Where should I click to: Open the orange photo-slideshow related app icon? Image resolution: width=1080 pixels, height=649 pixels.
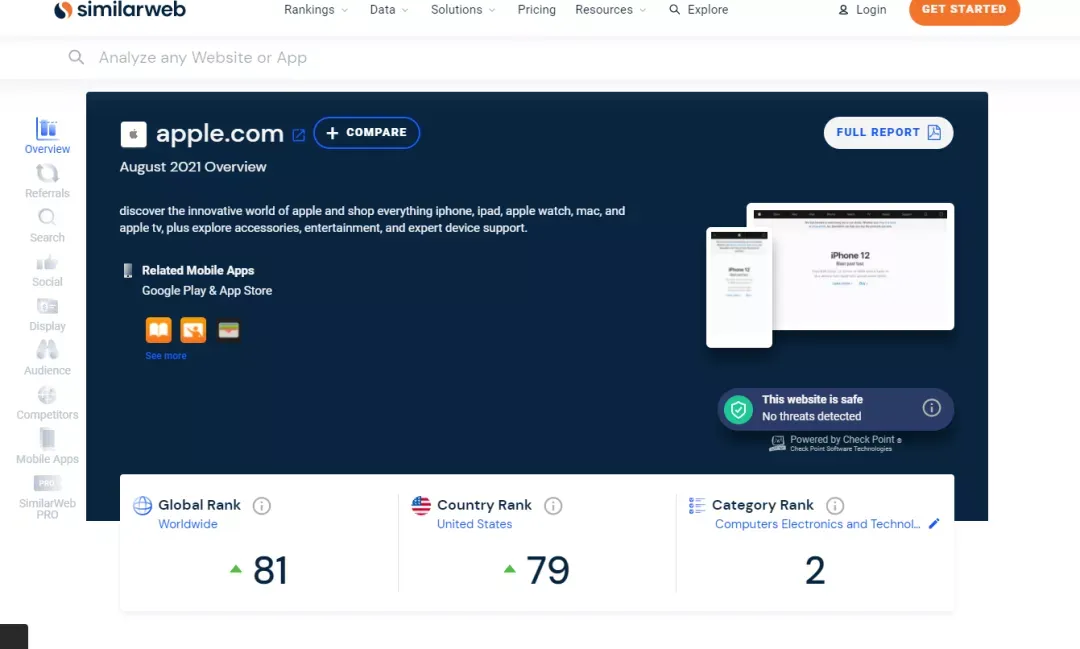(x=193, y=330)
